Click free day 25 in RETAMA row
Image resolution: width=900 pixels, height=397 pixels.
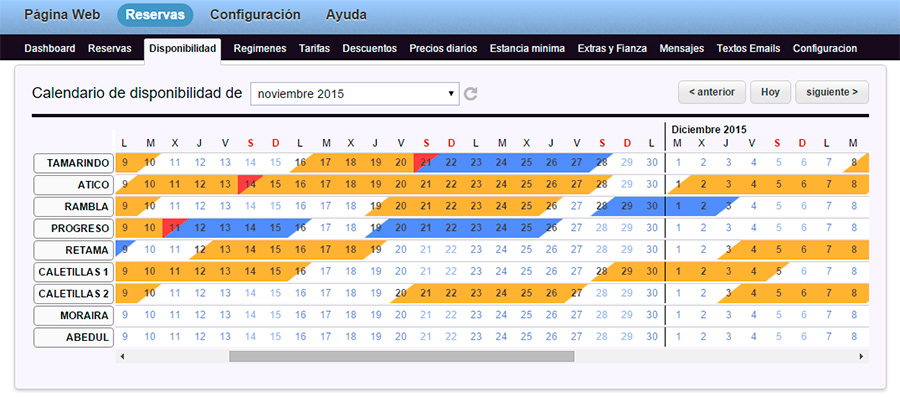tap(526, 250)
